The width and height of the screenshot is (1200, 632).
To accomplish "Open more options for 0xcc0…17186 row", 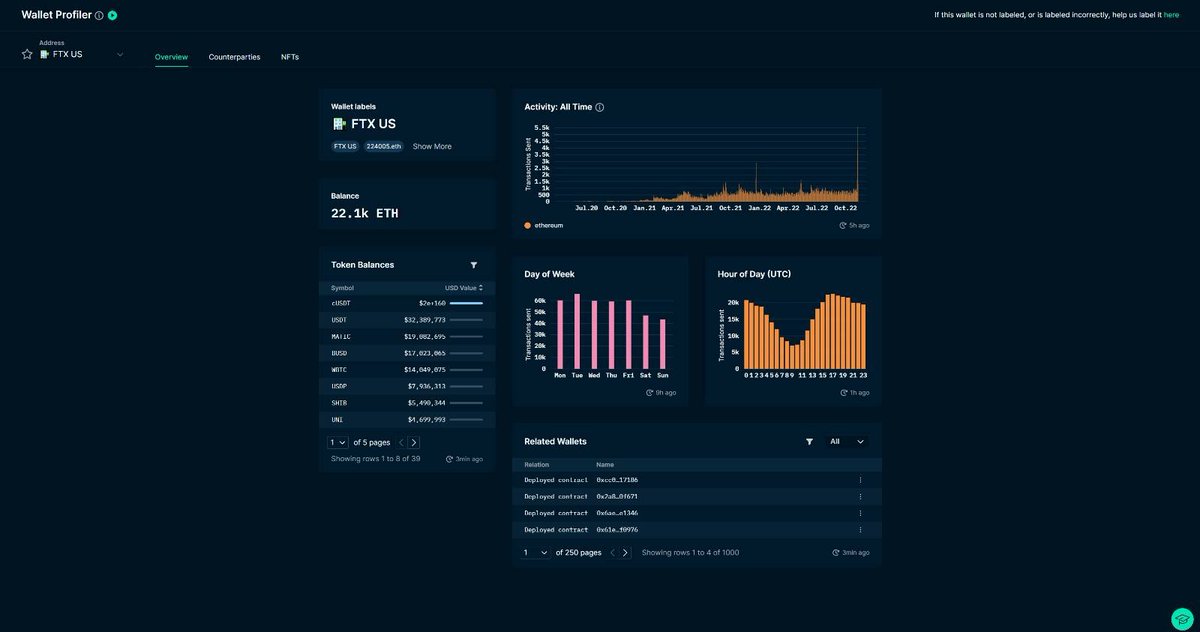I will coord(860,480).
